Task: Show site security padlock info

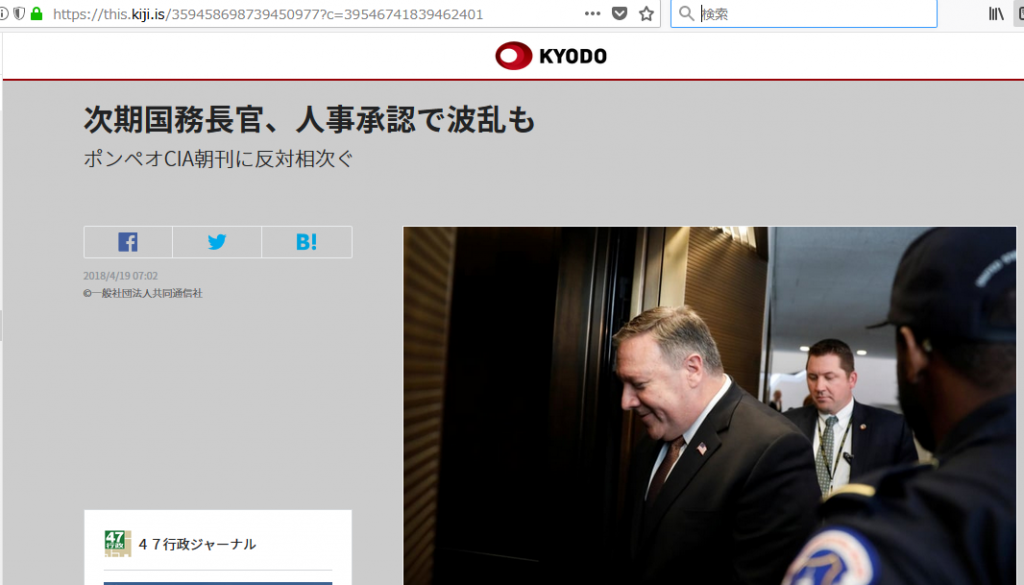Action: coord(37,14)
